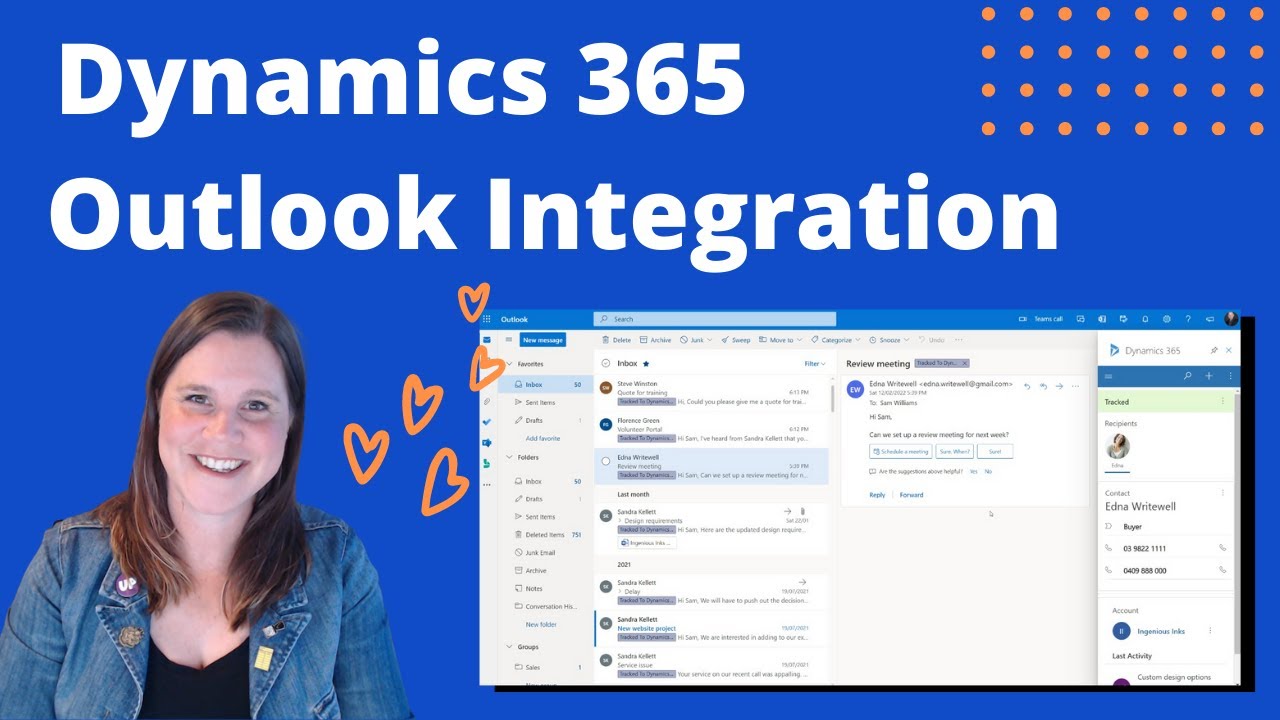Screen dimensions: 1280x720
Task: Select the Edna Writewell message circle
Action: point(605,461)
